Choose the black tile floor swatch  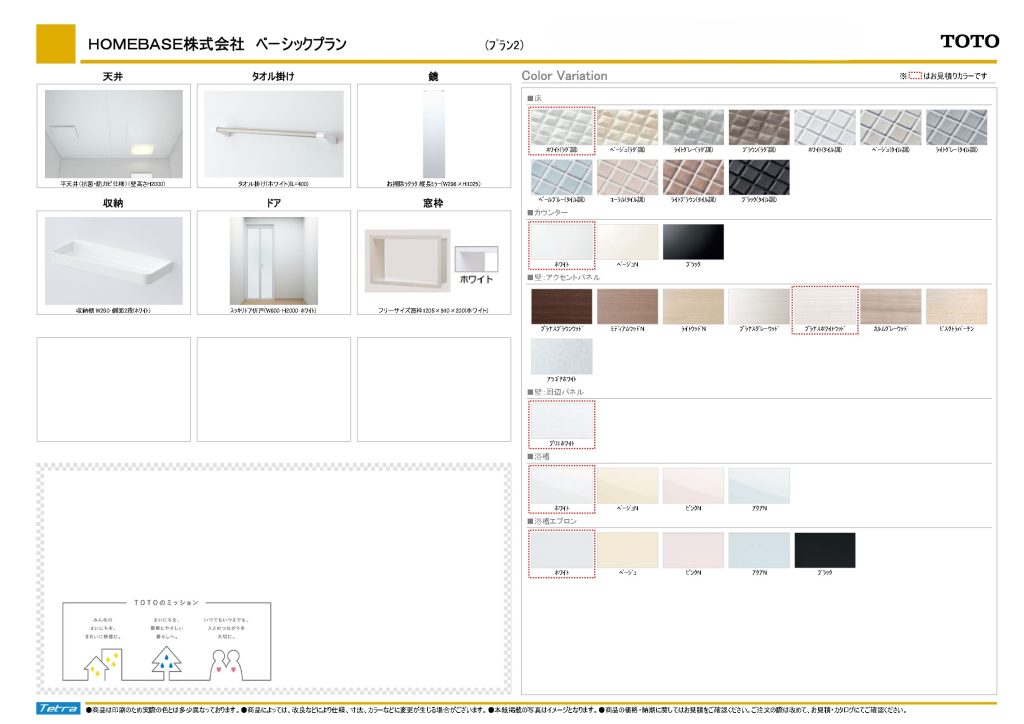[759, 177]
